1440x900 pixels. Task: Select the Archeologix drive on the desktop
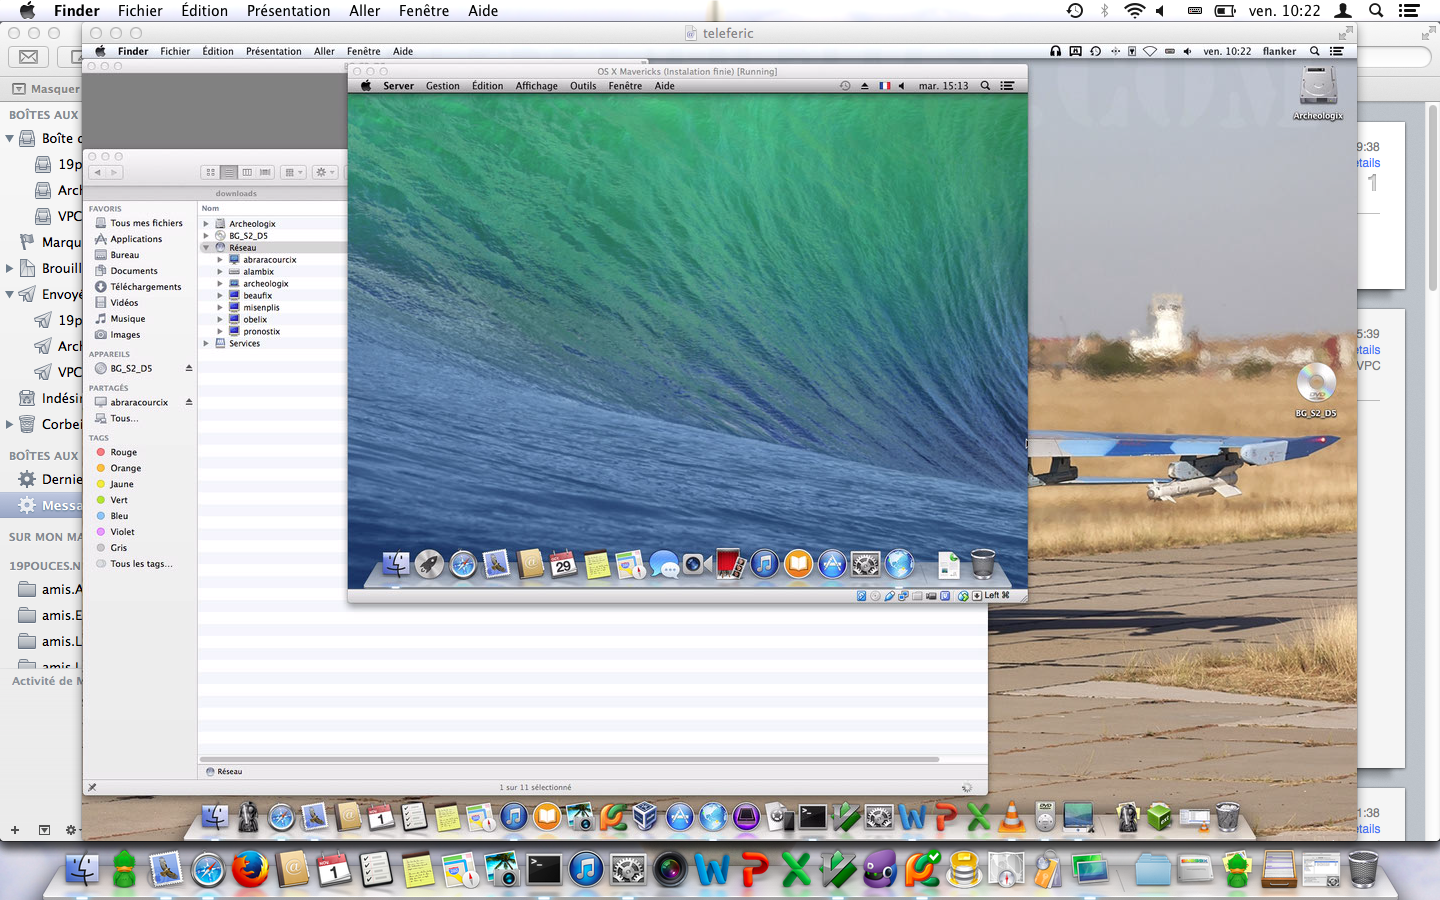click(1318, 88)
